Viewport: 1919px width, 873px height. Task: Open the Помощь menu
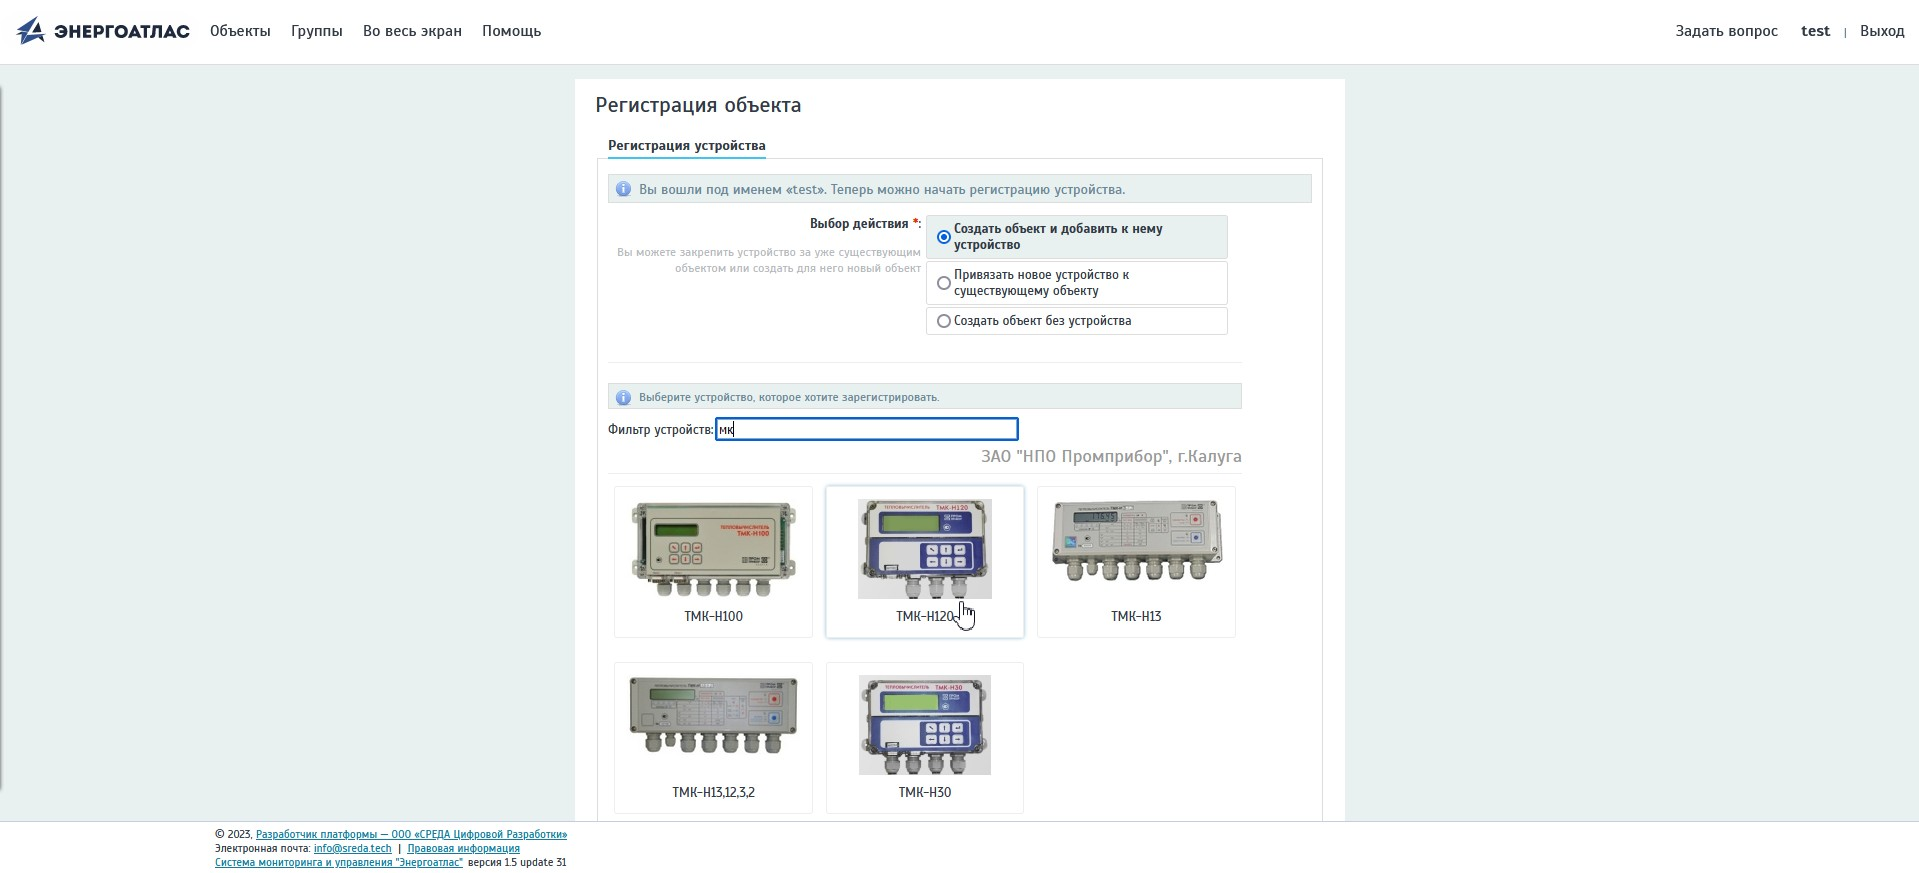click(x=511, y=31)
